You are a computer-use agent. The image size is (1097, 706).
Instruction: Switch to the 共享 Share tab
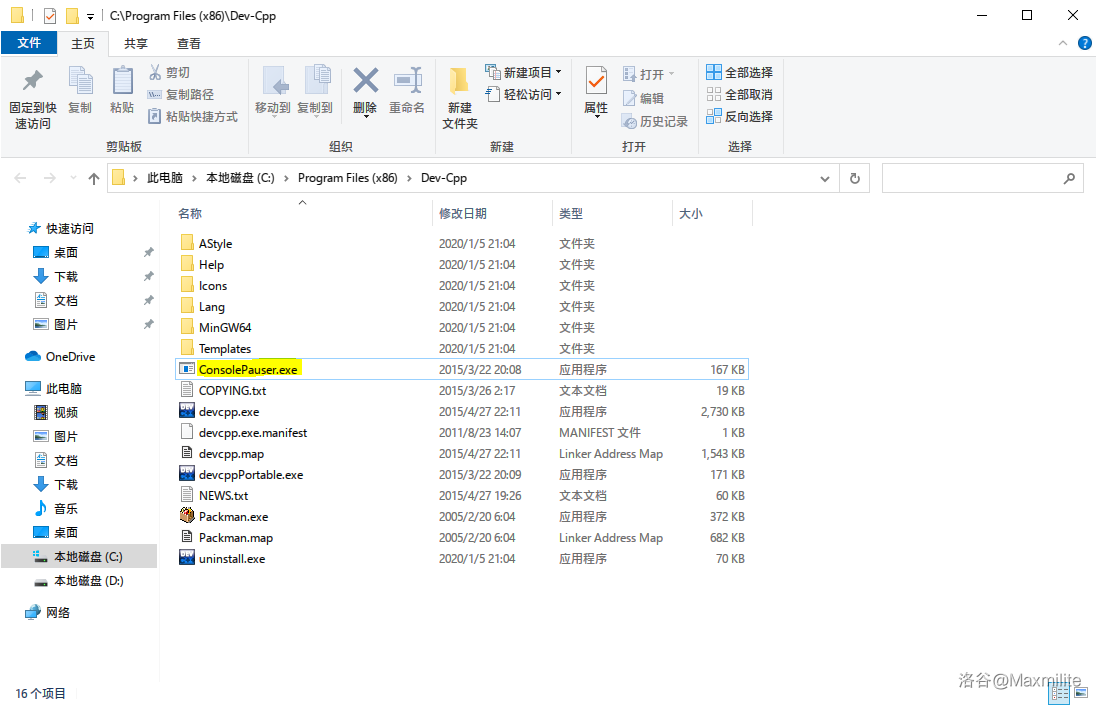136,43
